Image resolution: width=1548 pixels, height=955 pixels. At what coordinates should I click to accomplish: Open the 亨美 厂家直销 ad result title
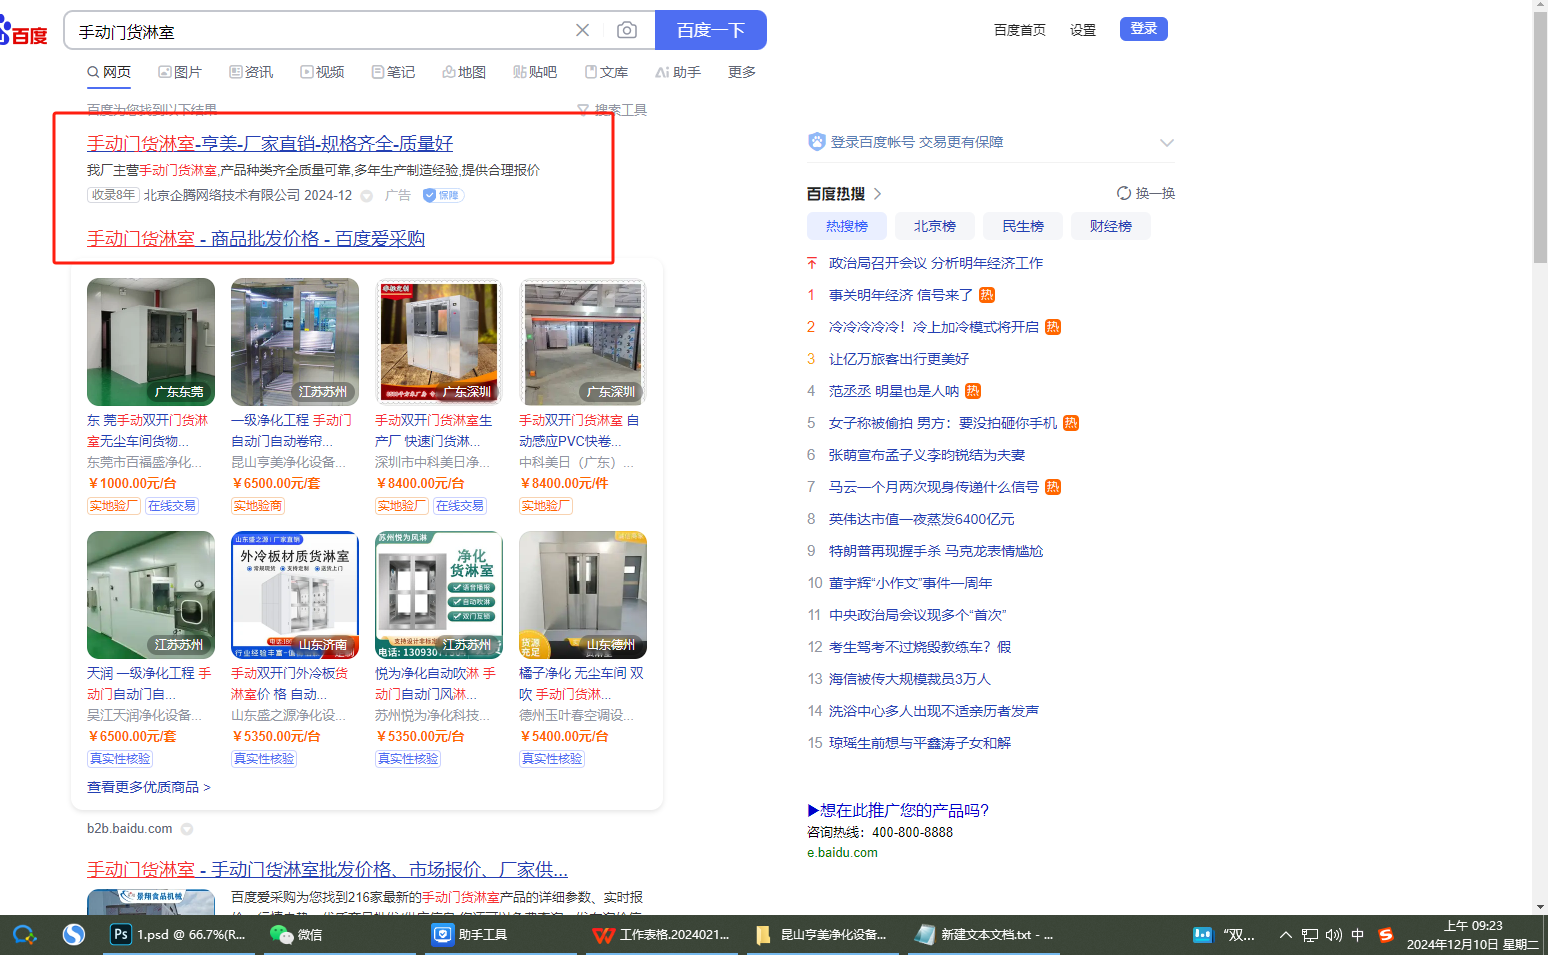270,144
